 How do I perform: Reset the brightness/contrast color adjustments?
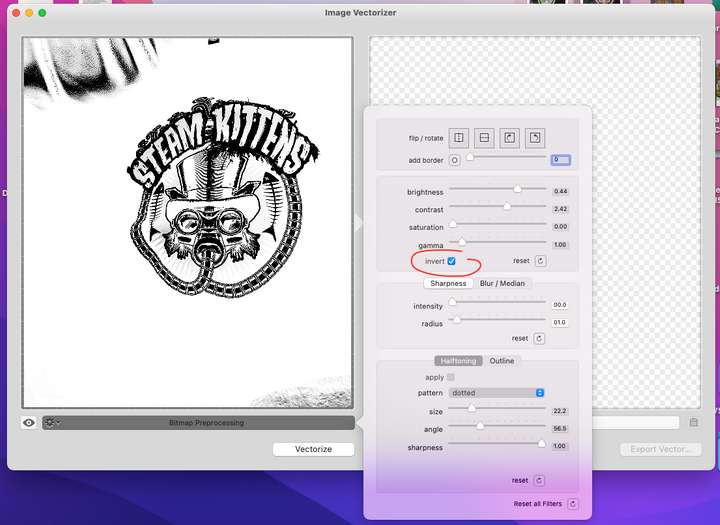coord(540,261)
